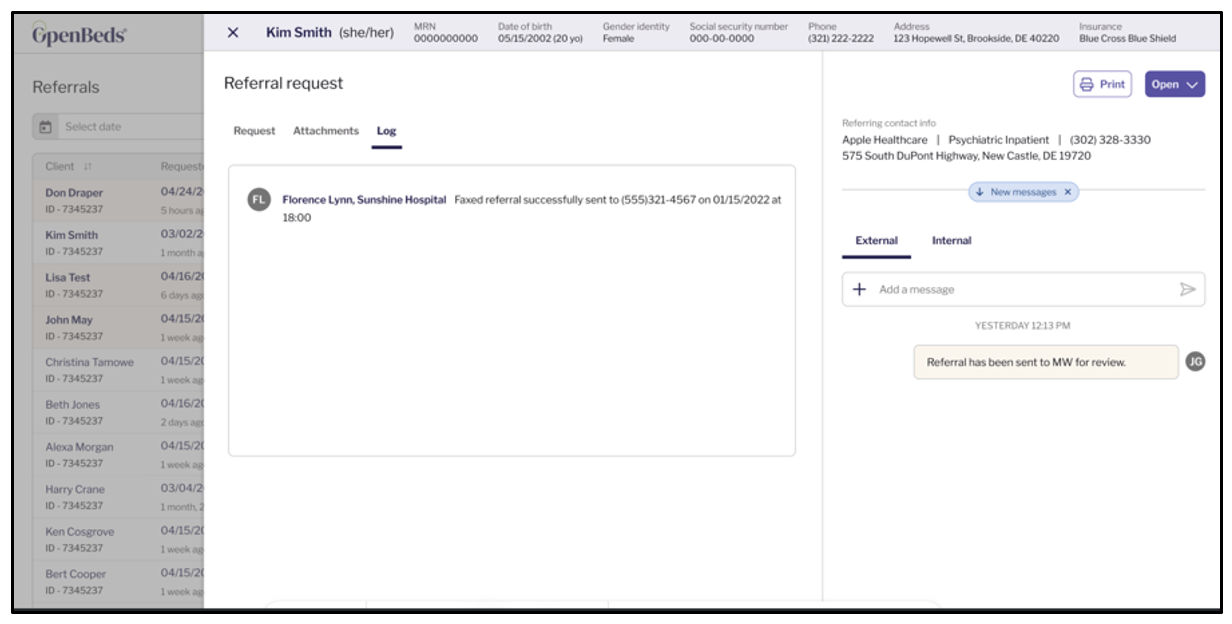Image resolution: width=1232 pixels, height=624 pixels.
Task: Switch to the Request tab
Action: [254, 131]
